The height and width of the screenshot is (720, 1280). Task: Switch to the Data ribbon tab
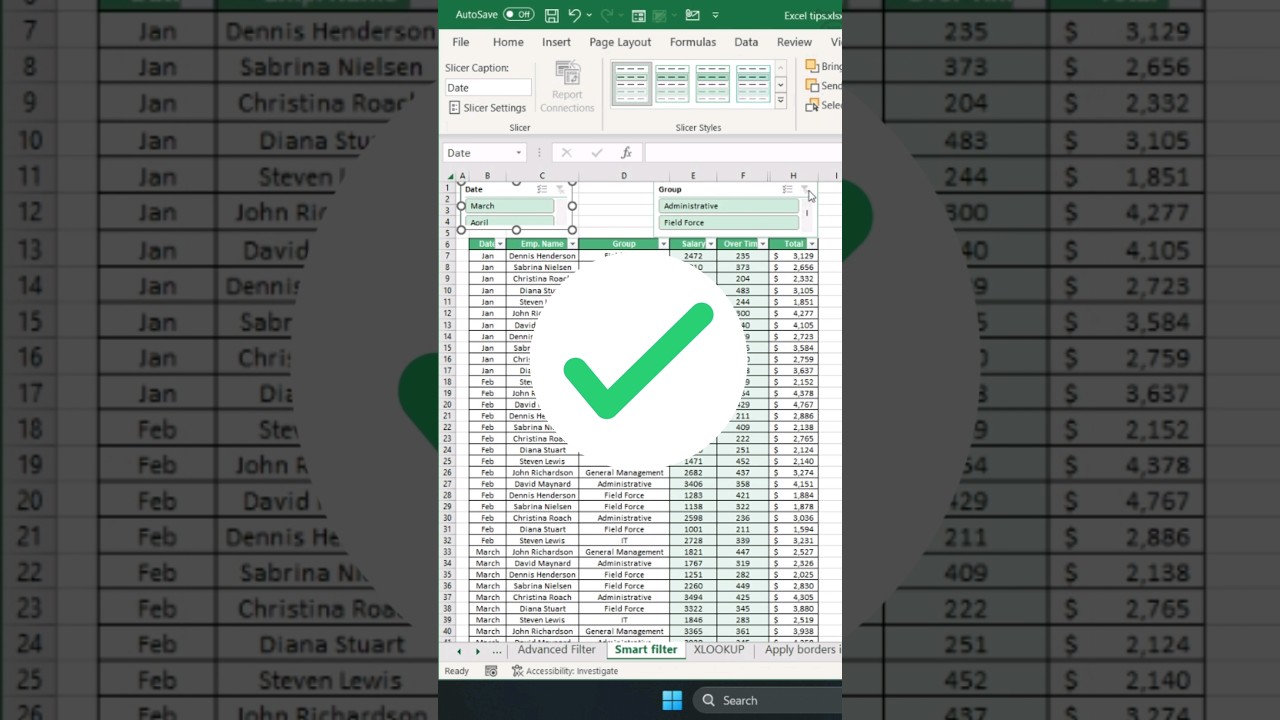point(746,42)
